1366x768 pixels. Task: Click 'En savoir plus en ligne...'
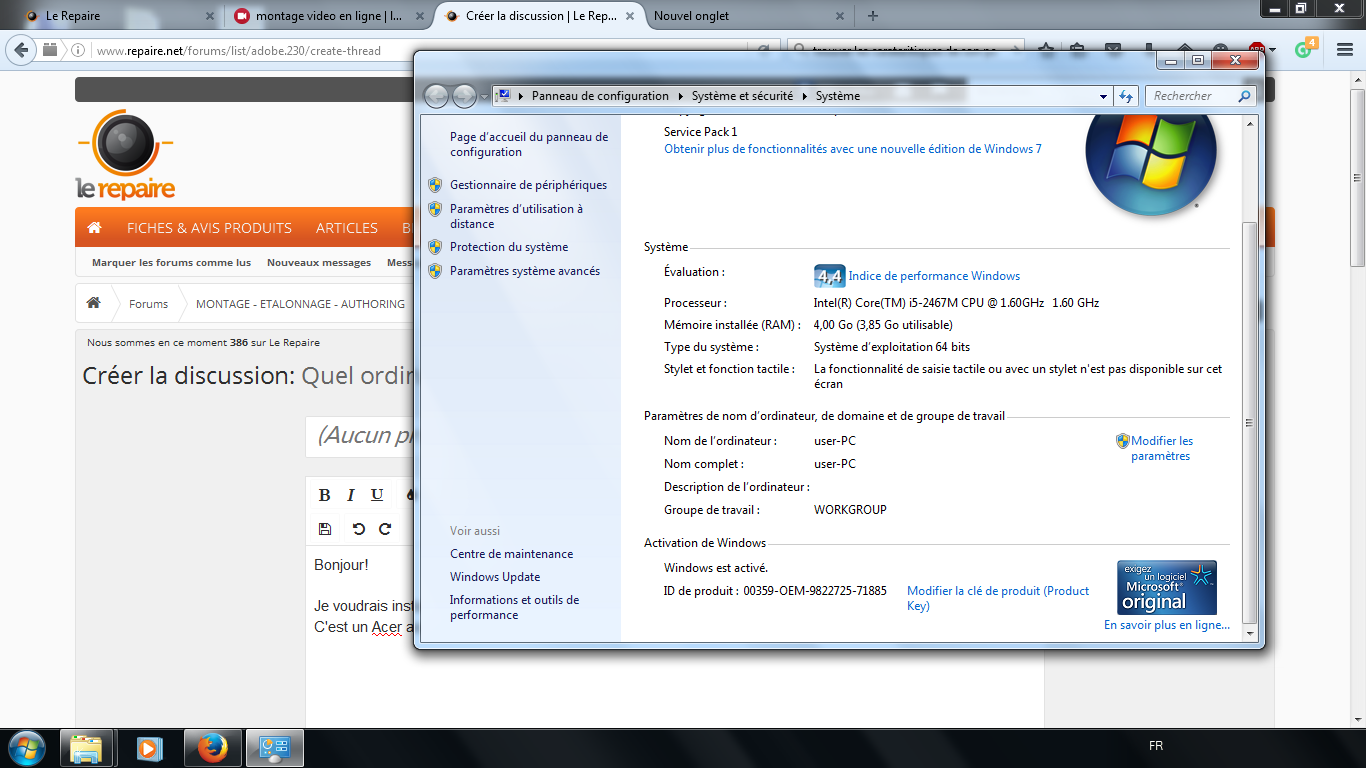click(x=1167, y=625)
